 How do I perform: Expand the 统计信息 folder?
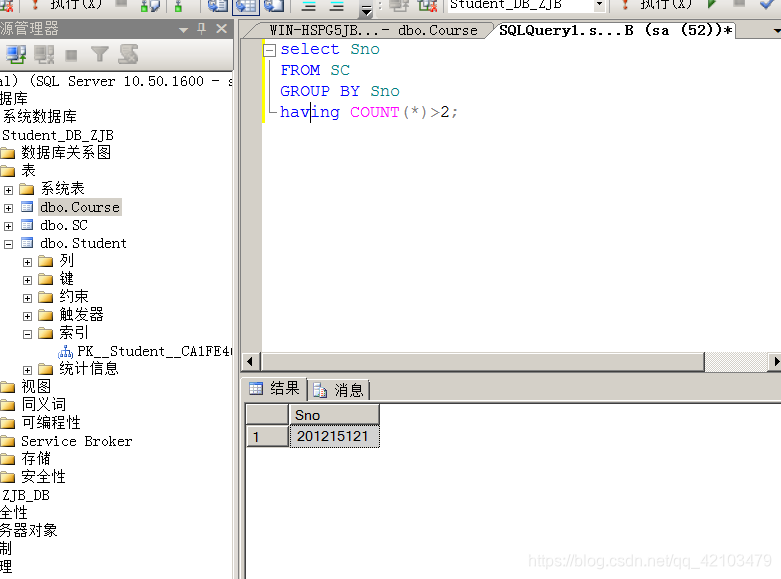click(27, 370)
